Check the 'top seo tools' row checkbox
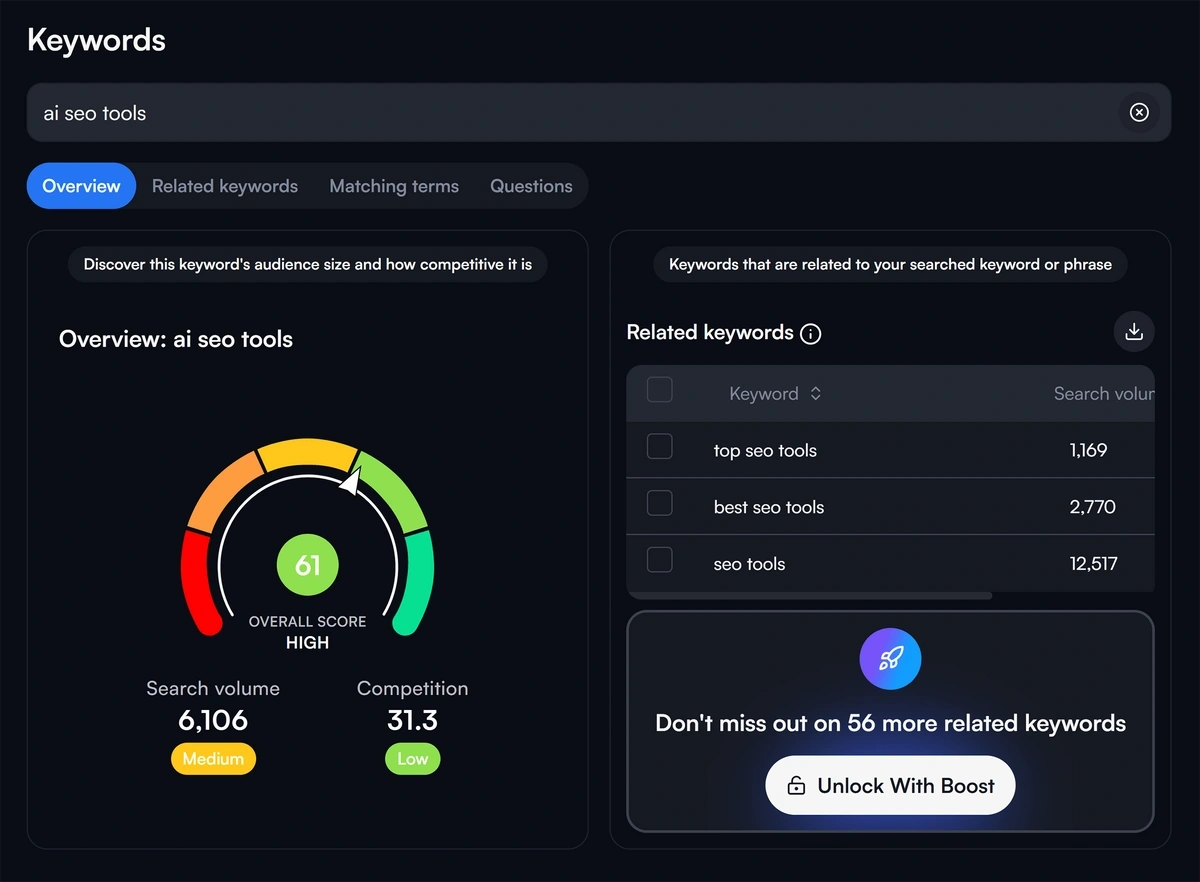Viewport: 1200px width, 882px height. [660, 446]
